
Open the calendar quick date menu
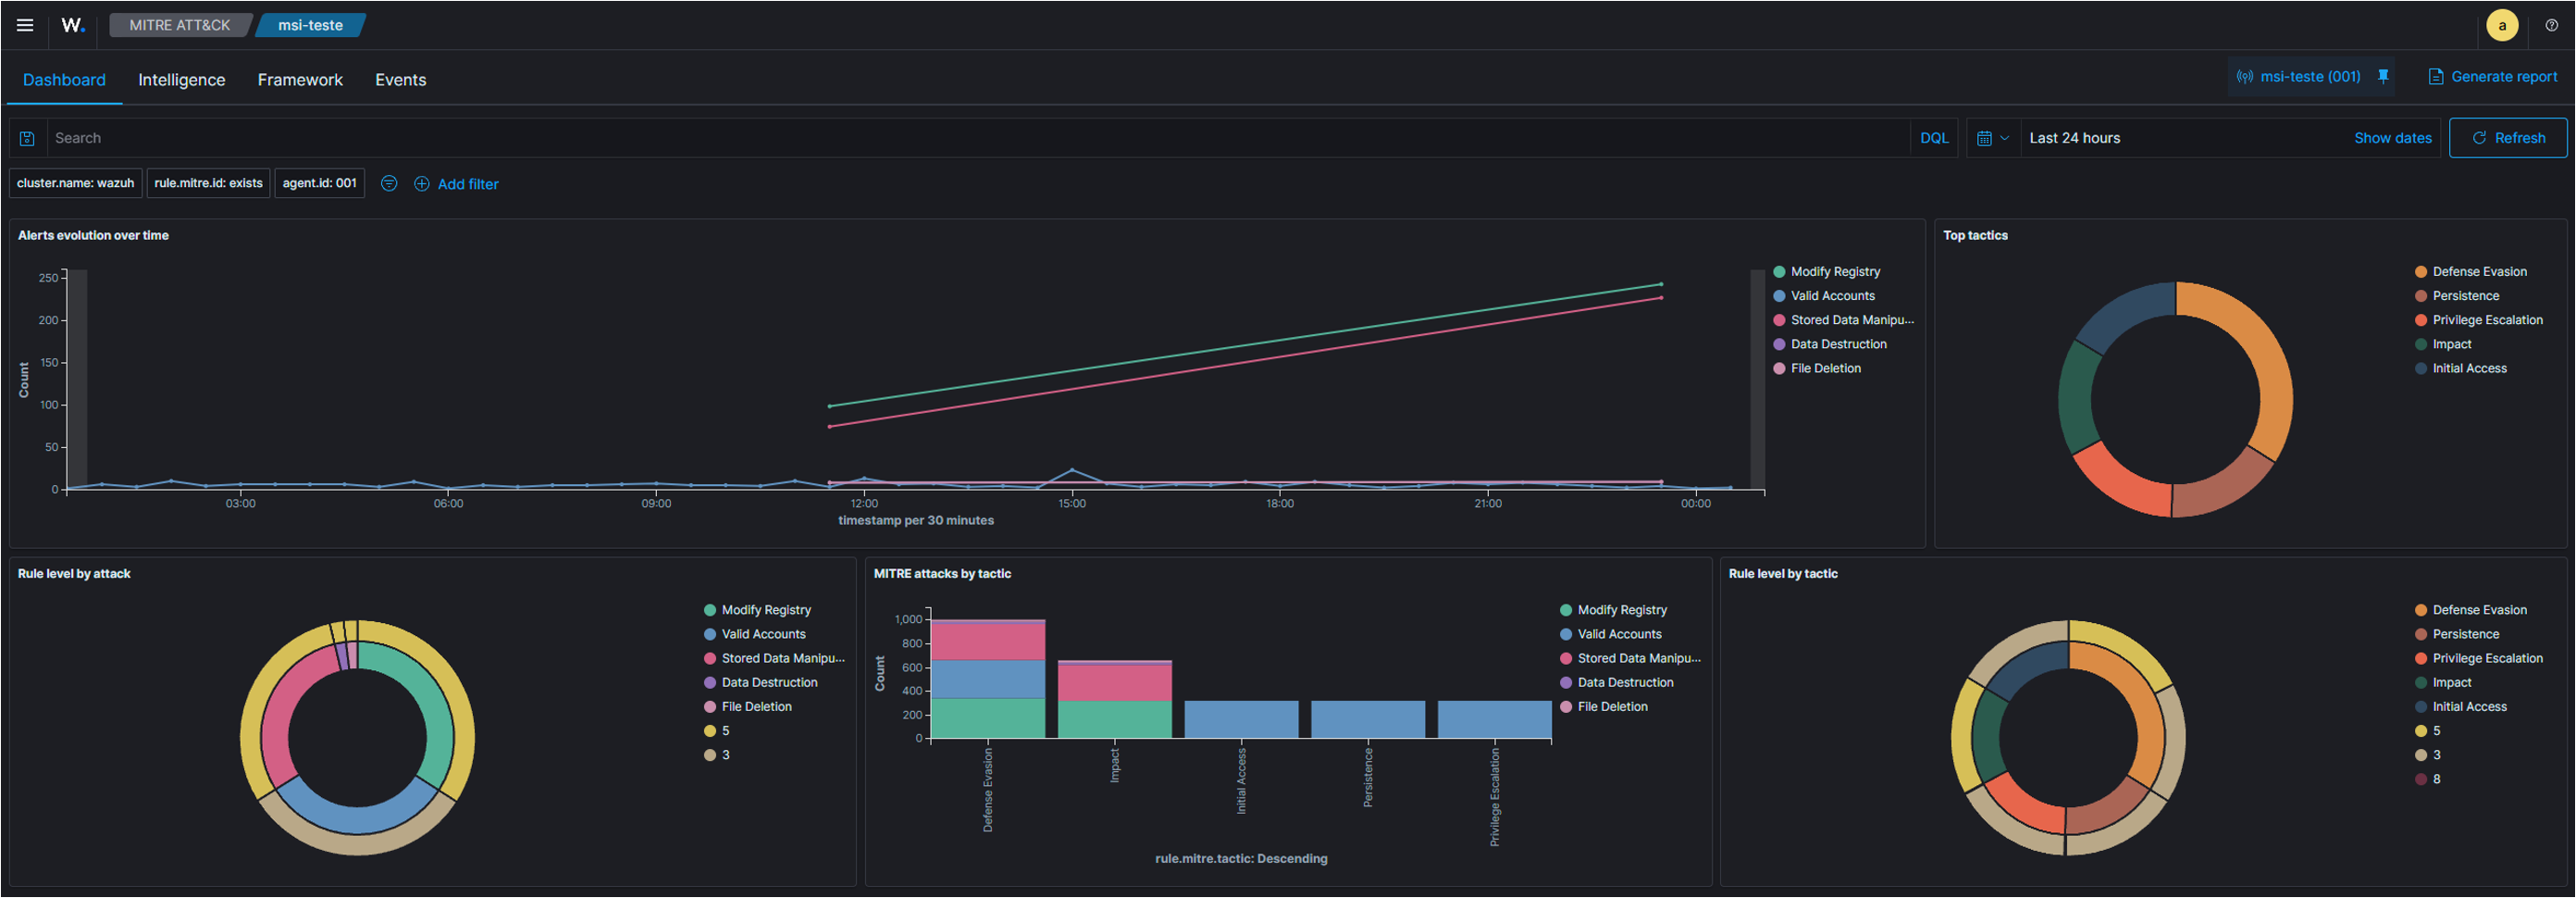pyautogui.click(x=1993, y=138)
